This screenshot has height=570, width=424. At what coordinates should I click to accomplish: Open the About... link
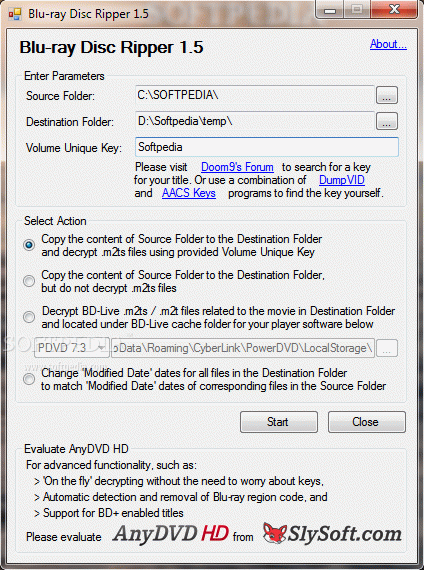tap(388, 44)
